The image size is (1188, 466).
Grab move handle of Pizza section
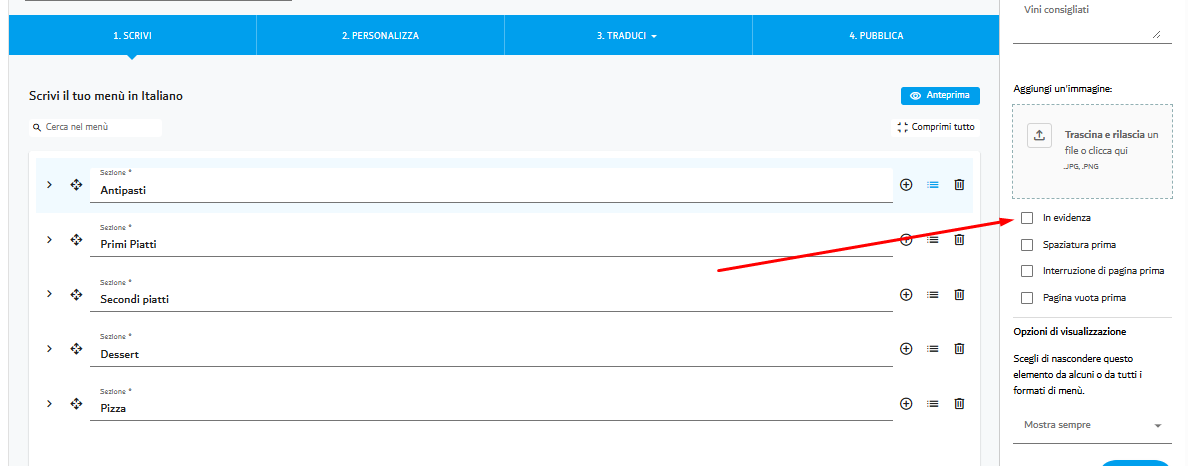point(76,404)
